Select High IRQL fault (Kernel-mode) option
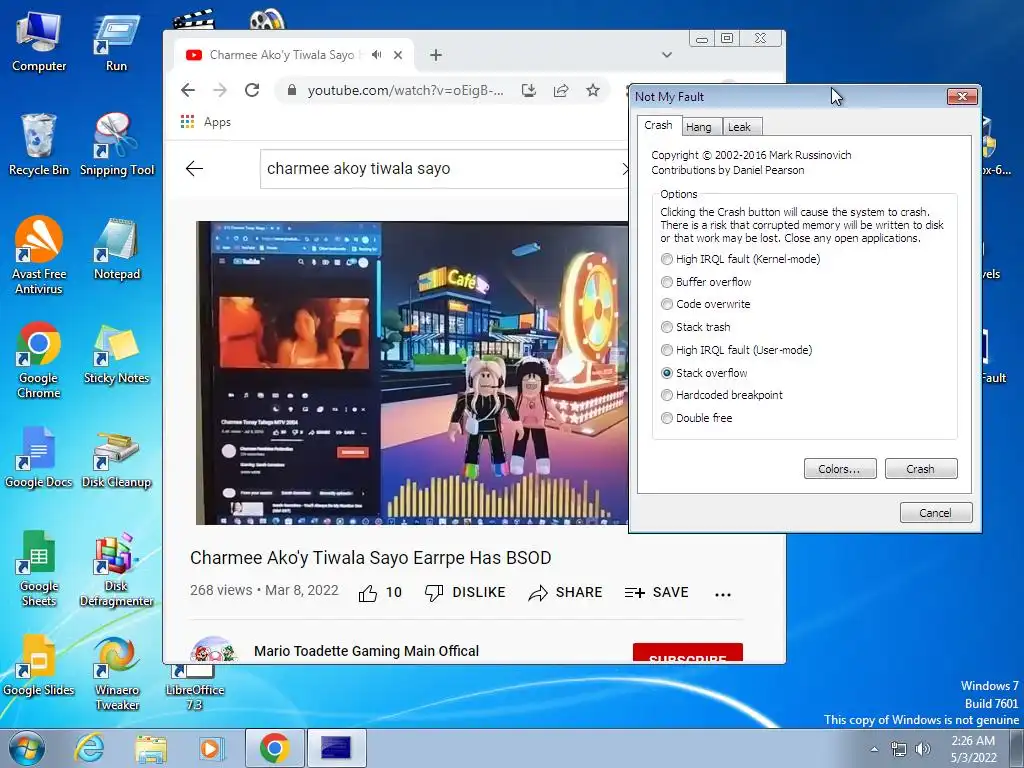 coord(740,259)
